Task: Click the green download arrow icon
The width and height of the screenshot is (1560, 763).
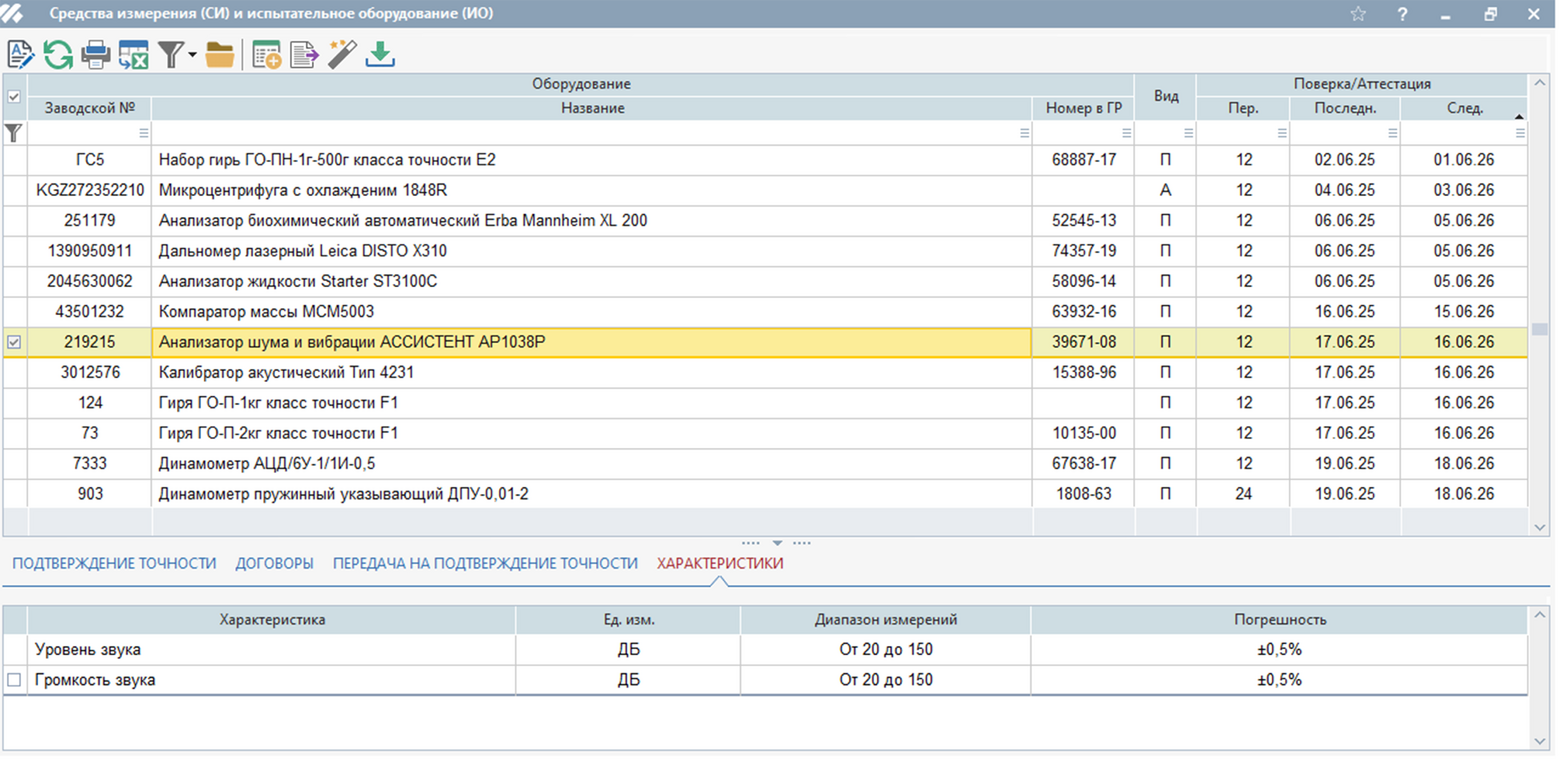Action: point(380,54)
